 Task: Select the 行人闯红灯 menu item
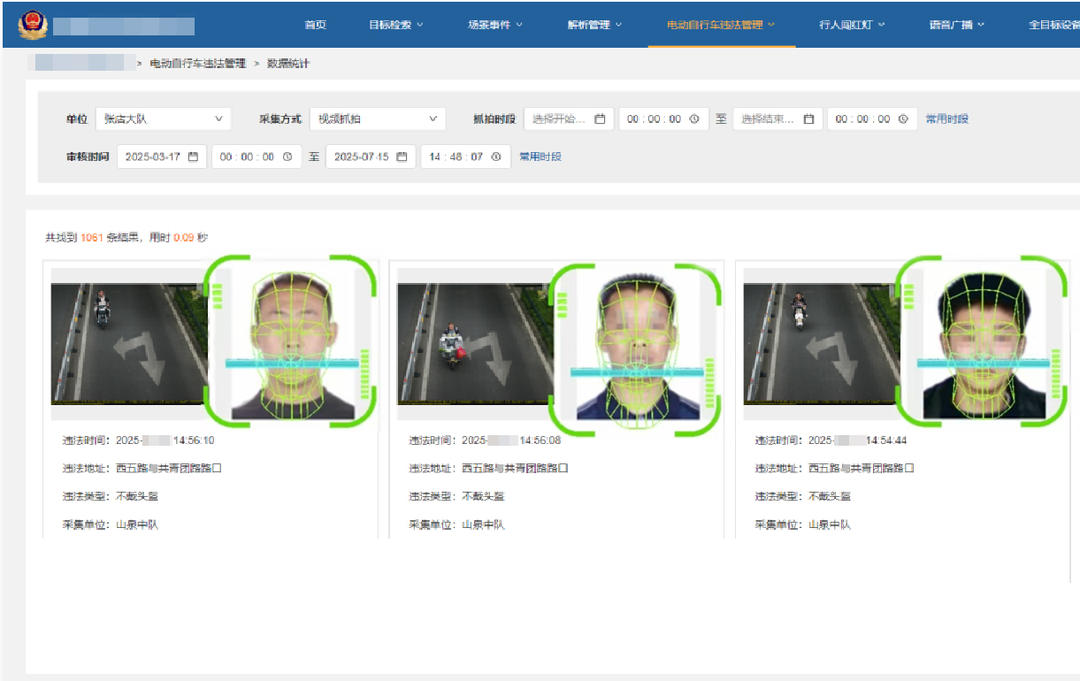[852, 25]
